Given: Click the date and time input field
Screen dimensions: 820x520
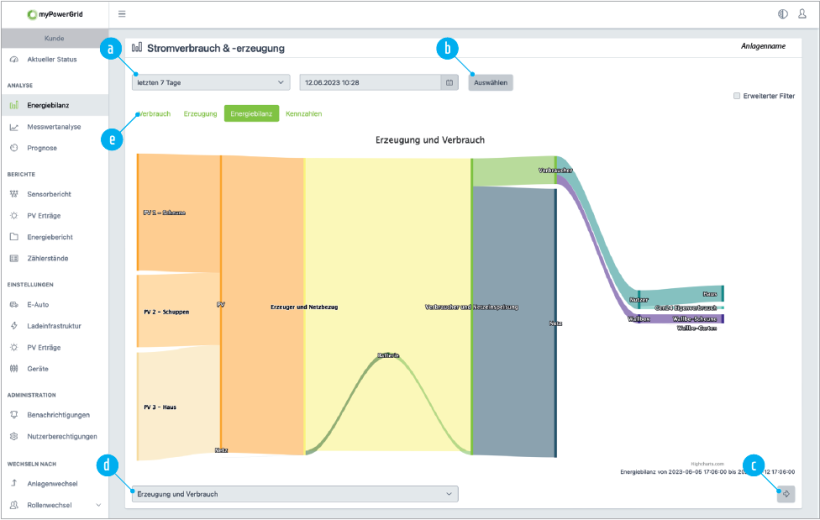Looking at the screenshot, I should (x=370, y=83).
